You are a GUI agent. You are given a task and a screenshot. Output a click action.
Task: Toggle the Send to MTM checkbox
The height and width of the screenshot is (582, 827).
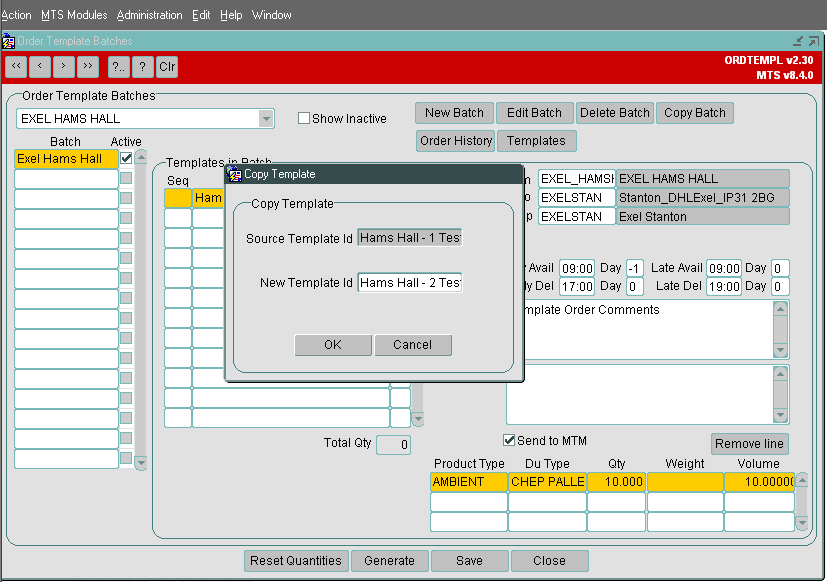click(509, 440)
